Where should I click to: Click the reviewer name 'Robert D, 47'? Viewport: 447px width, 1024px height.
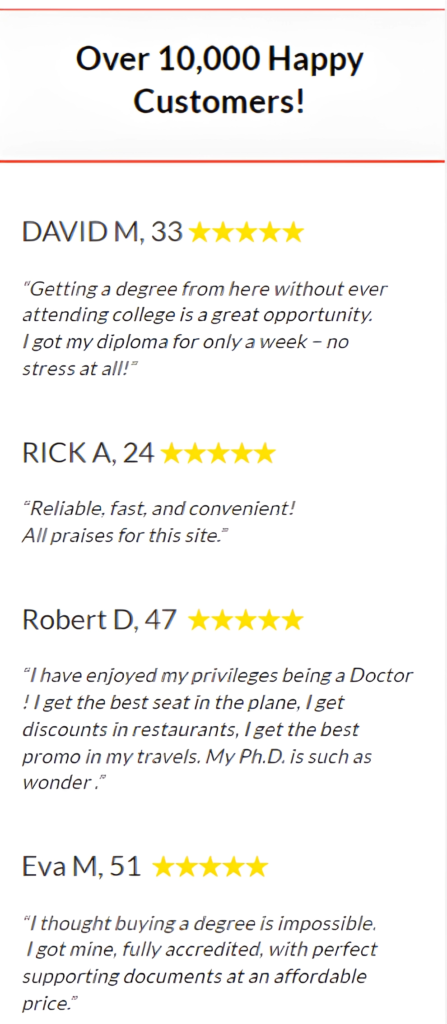[99, 620]
